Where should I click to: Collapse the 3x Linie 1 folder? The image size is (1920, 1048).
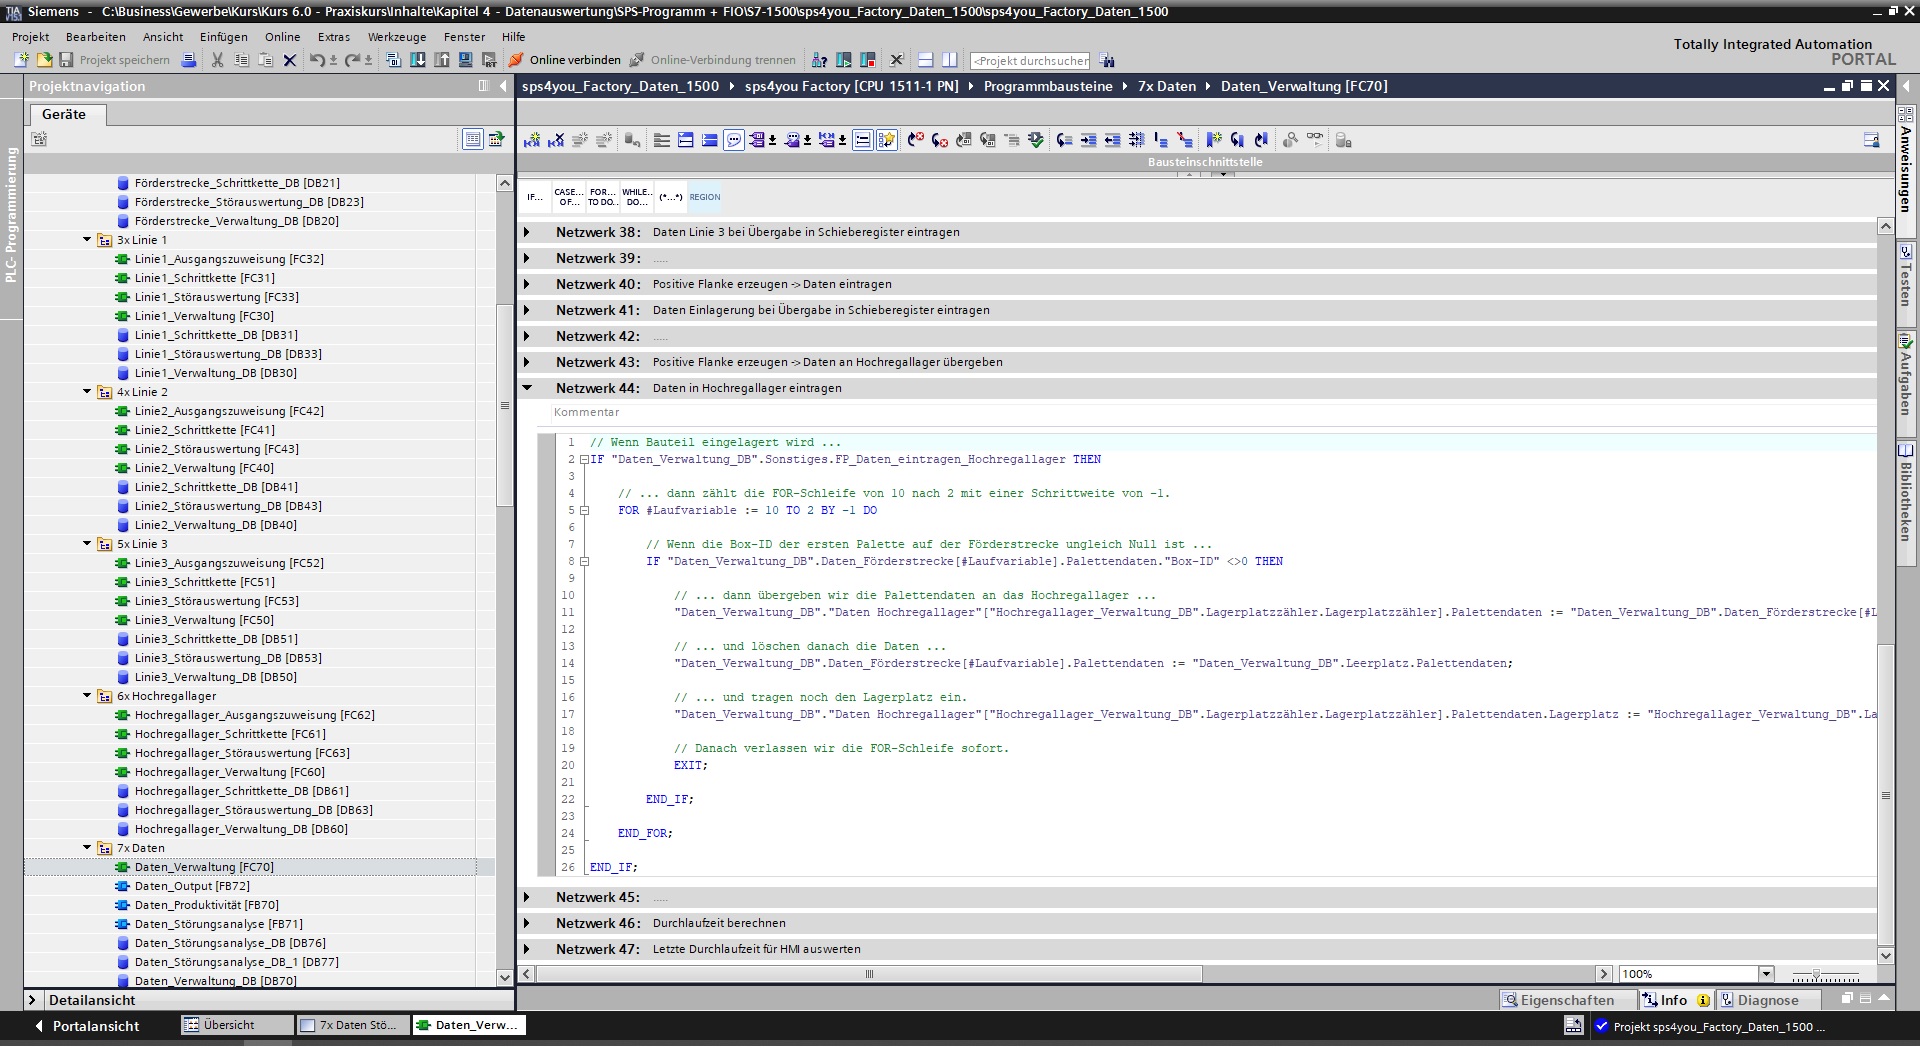87,240
